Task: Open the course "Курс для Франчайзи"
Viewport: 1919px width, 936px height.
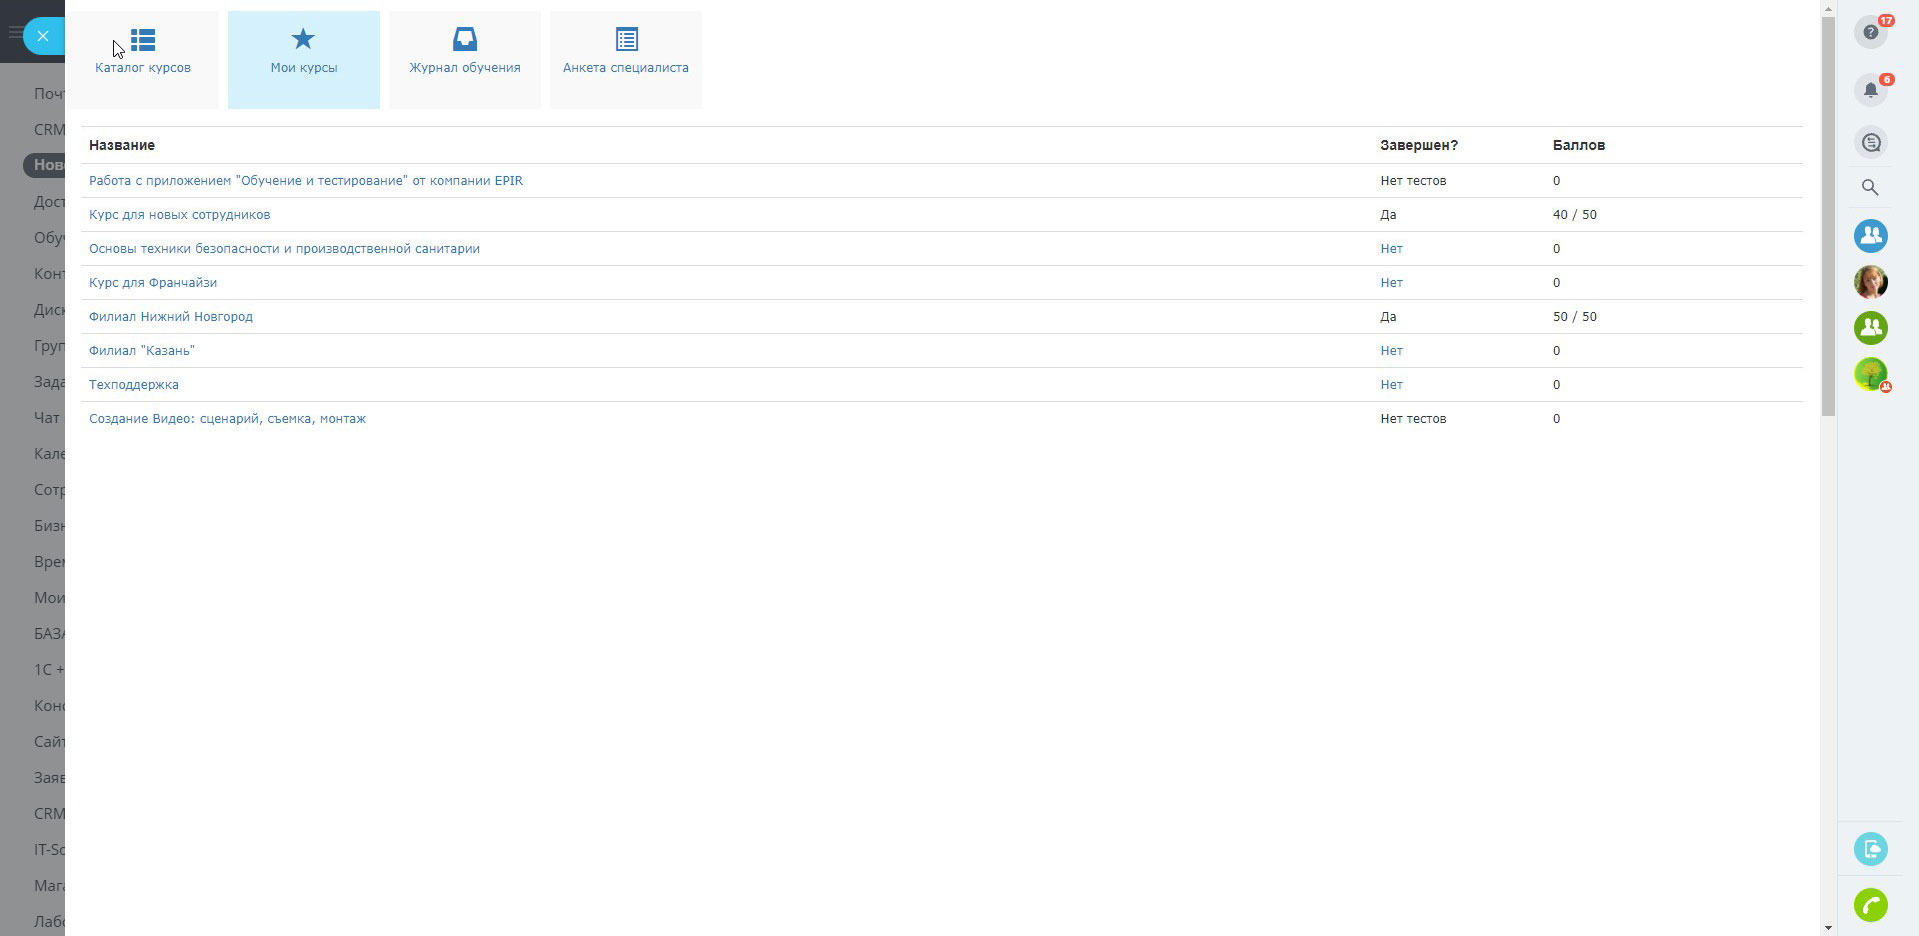Action: pos(153,283)
